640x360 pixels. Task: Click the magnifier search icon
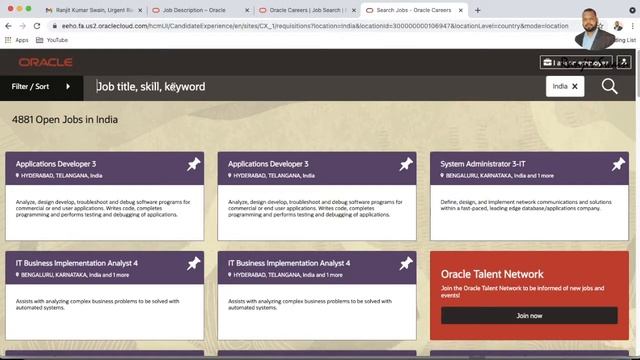pos(609,87)
